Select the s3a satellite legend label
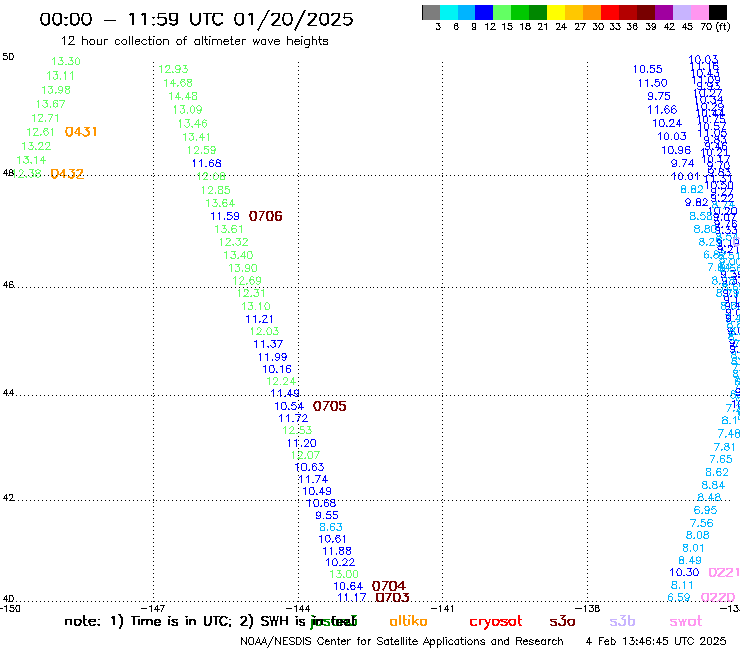This screenshot has width=740, height=650. coord(562,622)
